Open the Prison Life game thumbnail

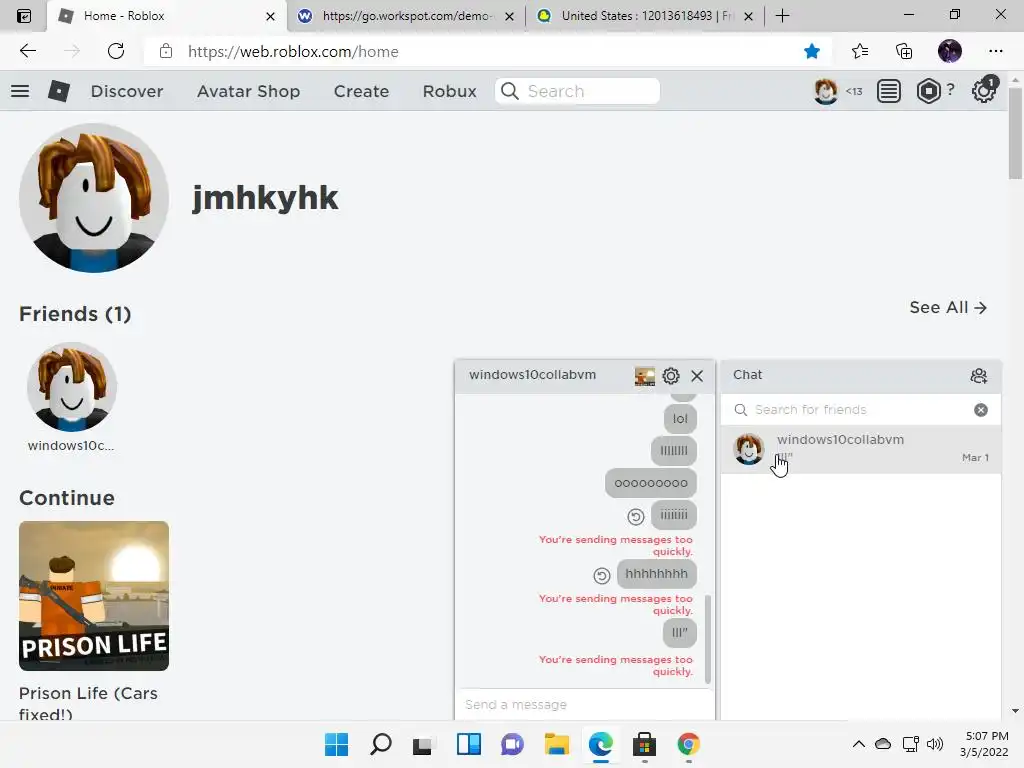point(94,596)
